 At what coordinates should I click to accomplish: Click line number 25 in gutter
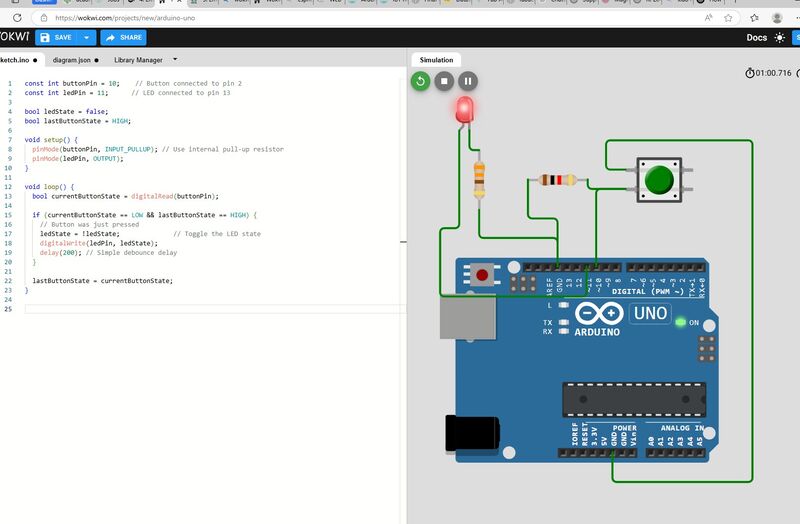coord(8,309)
